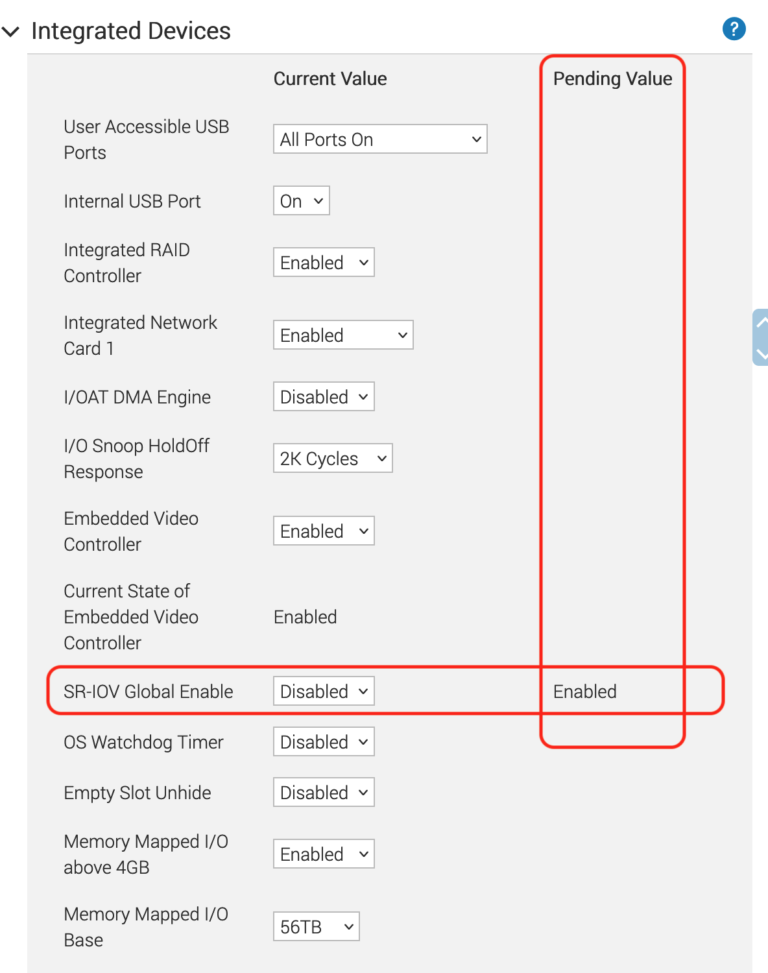Open the Integrated Network Card 1 dropdown
The width and height of the screenshot is (768, 973).
click(343, 334)
